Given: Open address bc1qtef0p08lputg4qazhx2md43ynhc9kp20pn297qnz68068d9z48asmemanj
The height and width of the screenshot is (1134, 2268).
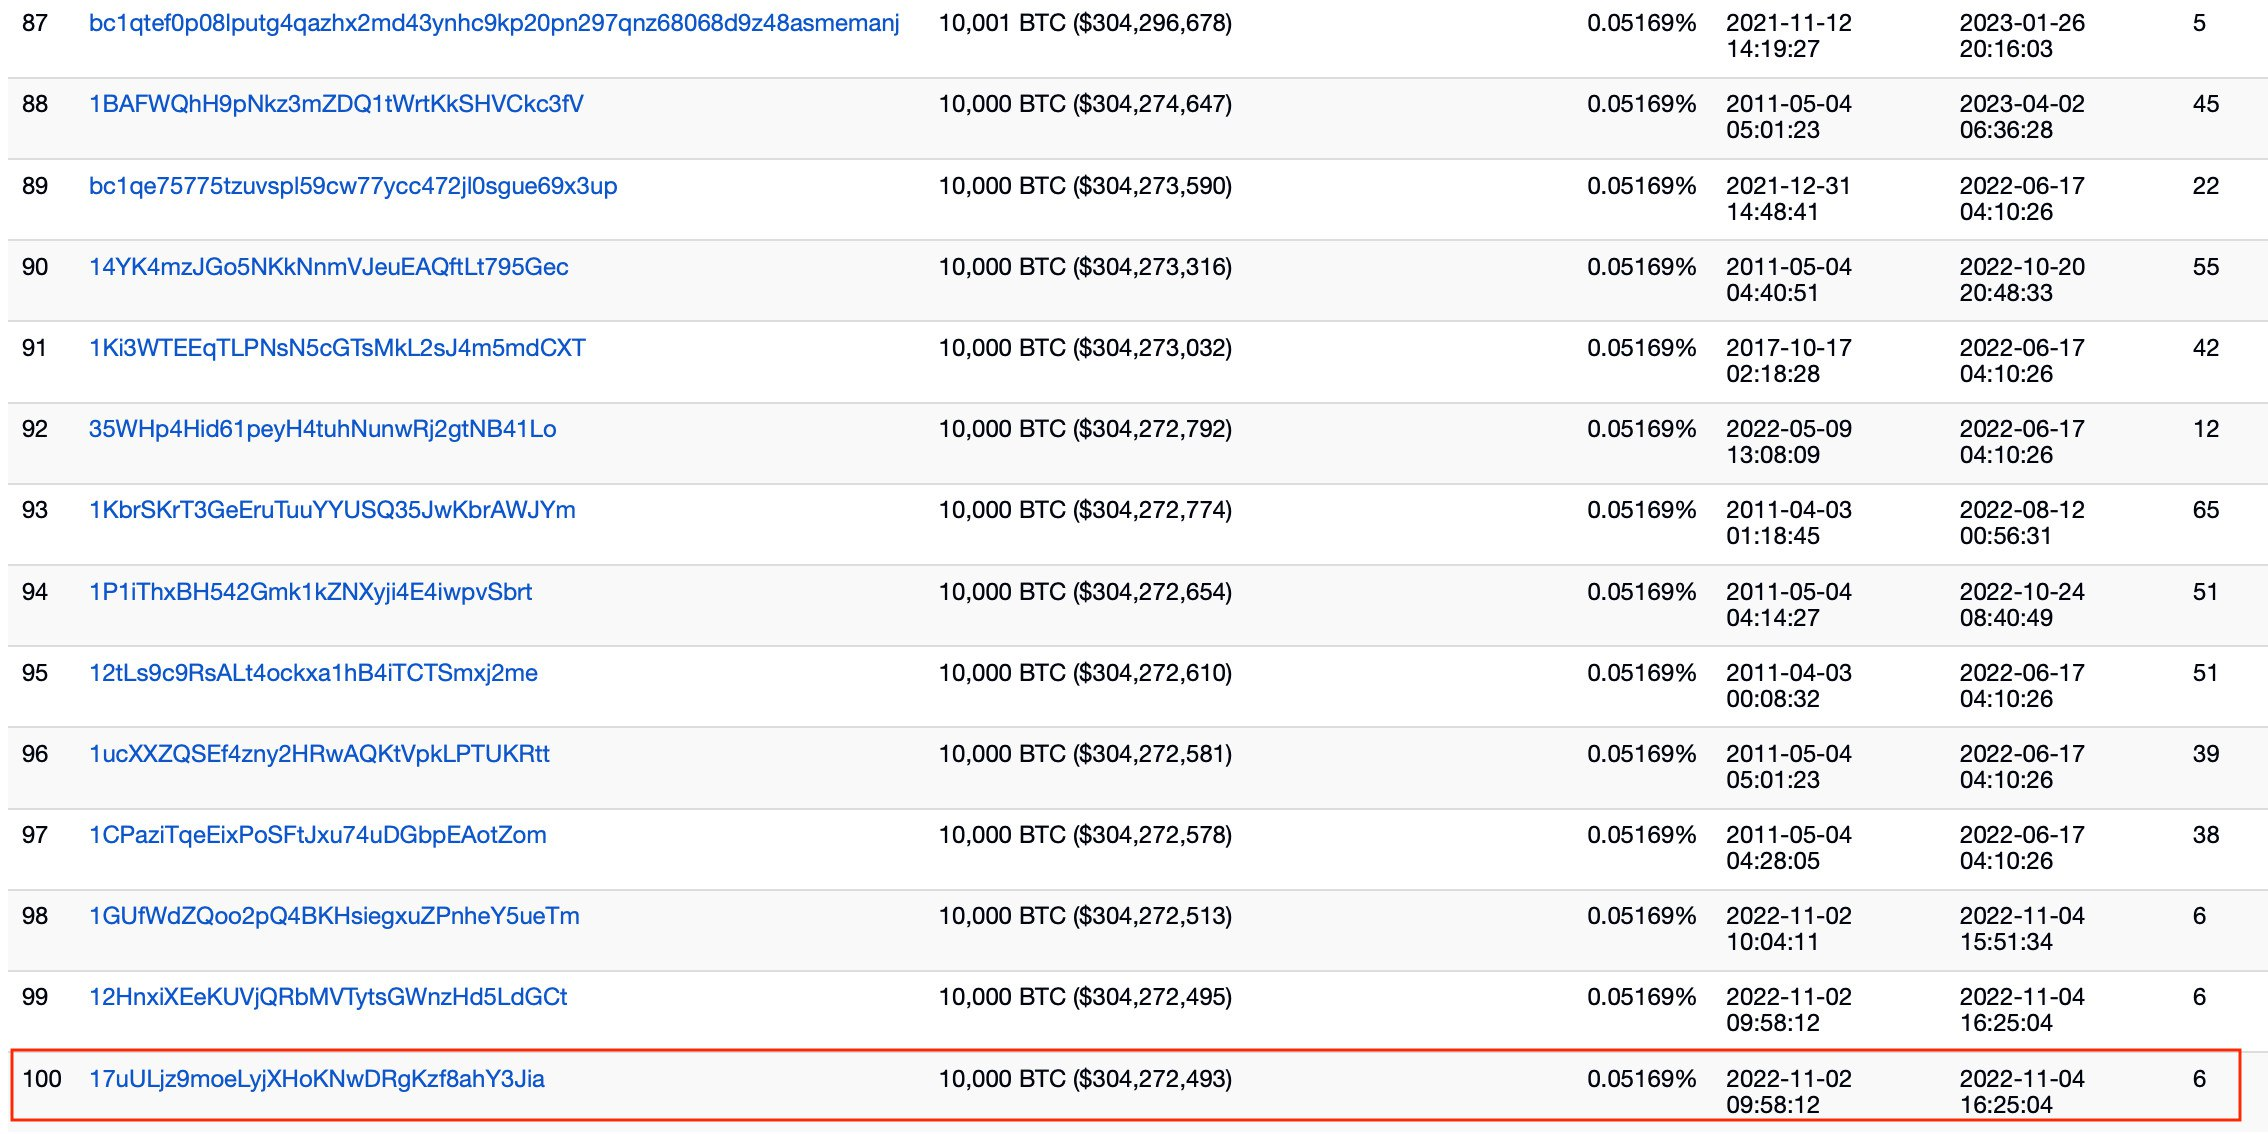Looking at the screenshot, I should [494, 23].
